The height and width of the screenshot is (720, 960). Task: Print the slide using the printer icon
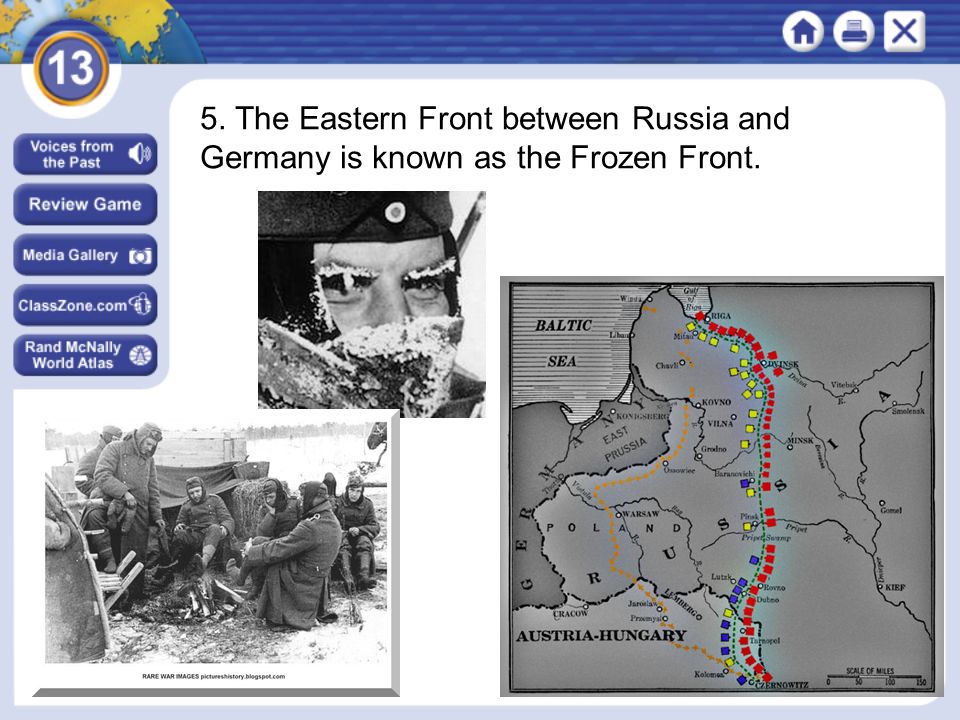click(853, 31)
